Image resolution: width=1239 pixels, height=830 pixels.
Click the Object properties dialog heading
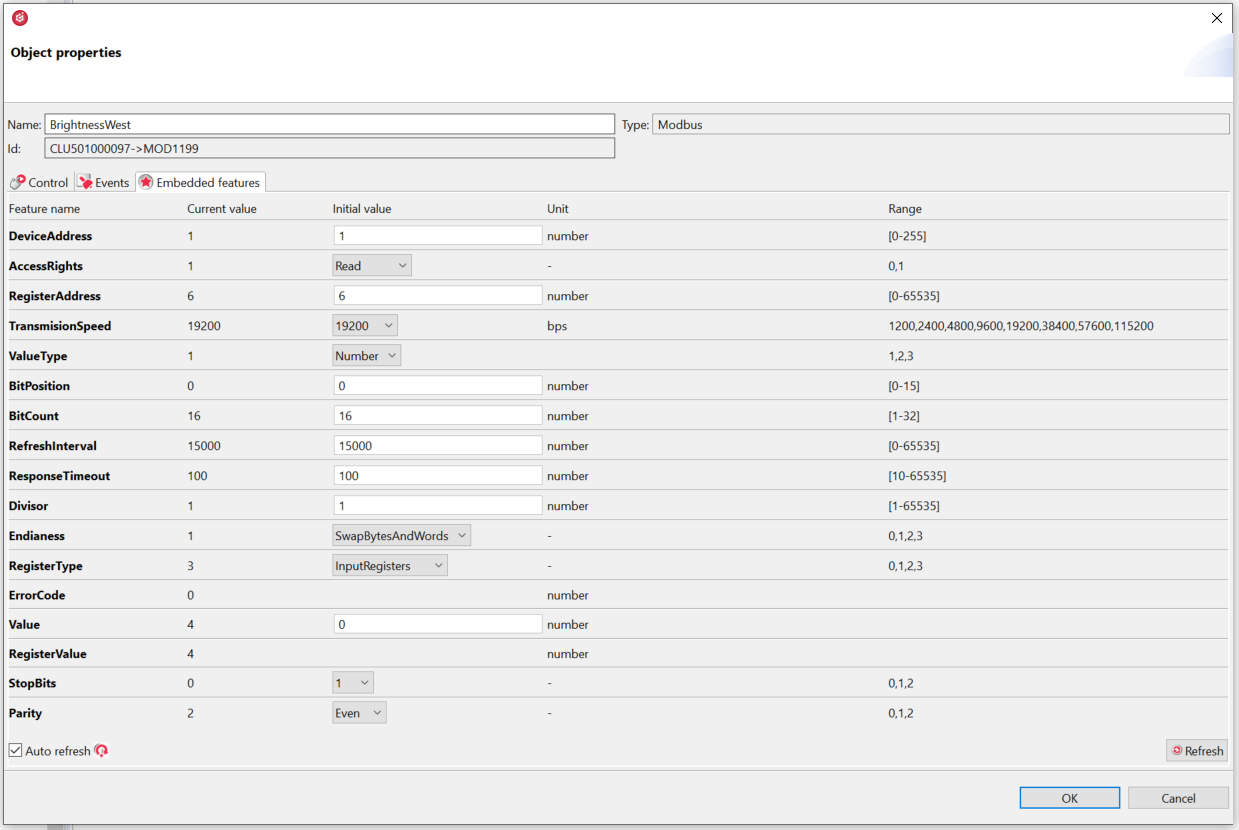[66, 52]
